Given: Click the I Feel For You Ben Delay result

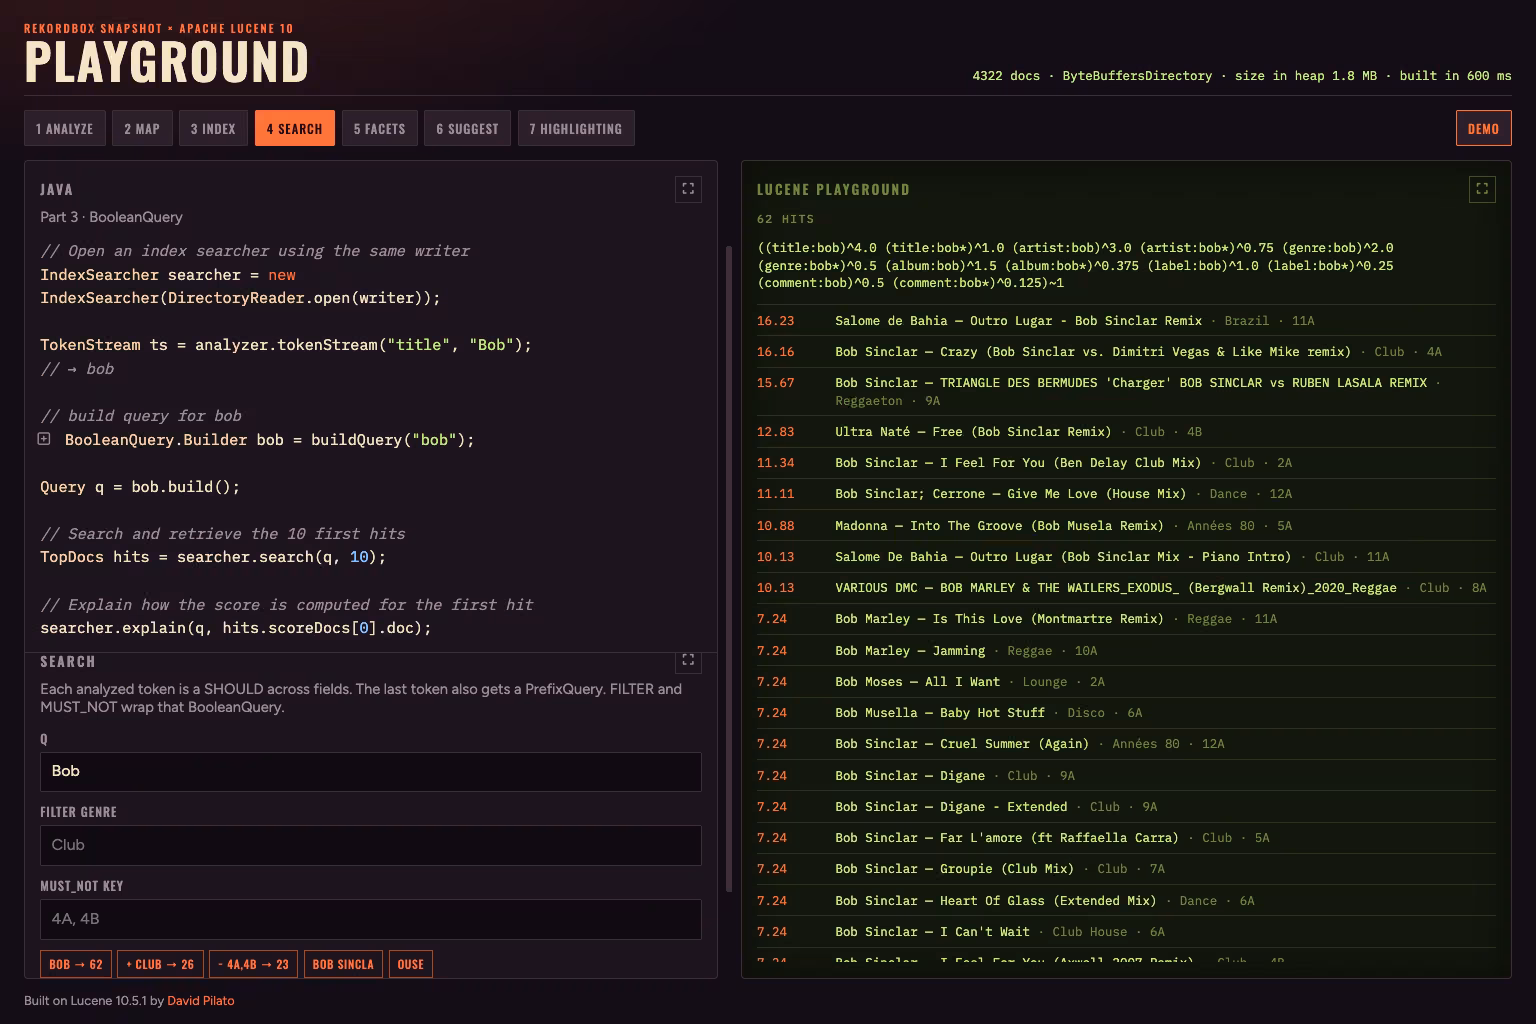Looking at the screenshot, I should (x=1126, y=463).
